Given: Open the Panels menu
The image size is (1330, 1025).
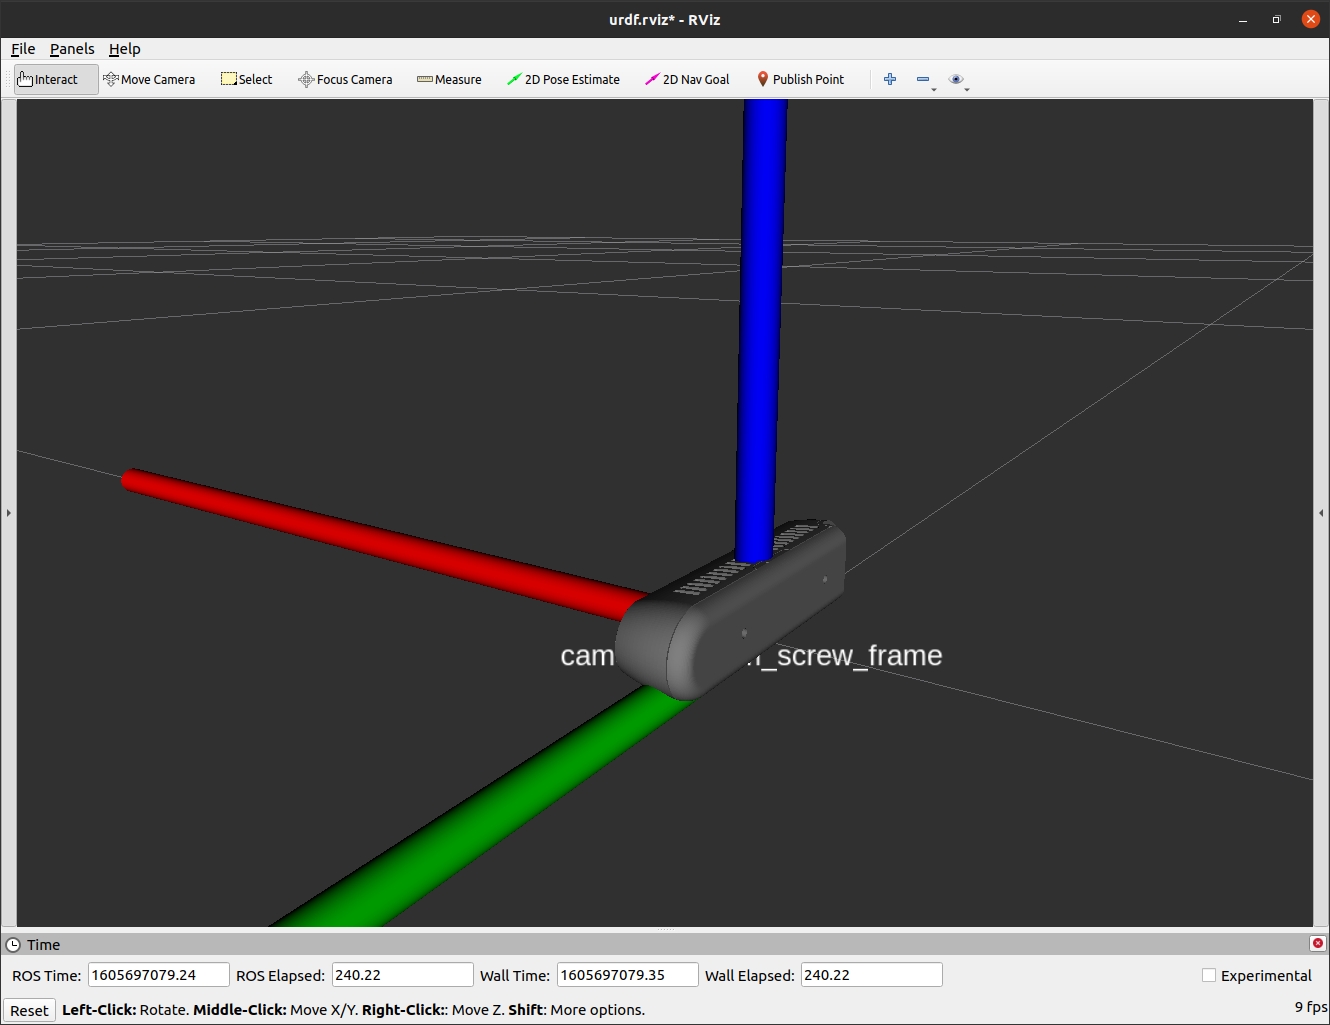Looking at the screenshot, I should (72, 49).
